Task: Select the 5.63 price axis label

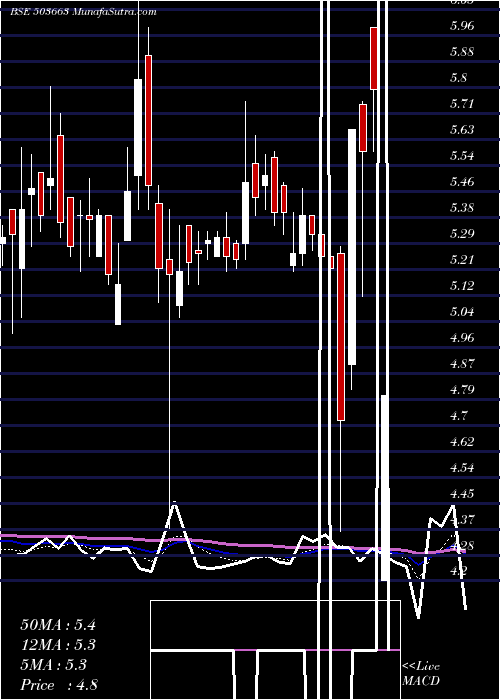Action: [462, 129]
